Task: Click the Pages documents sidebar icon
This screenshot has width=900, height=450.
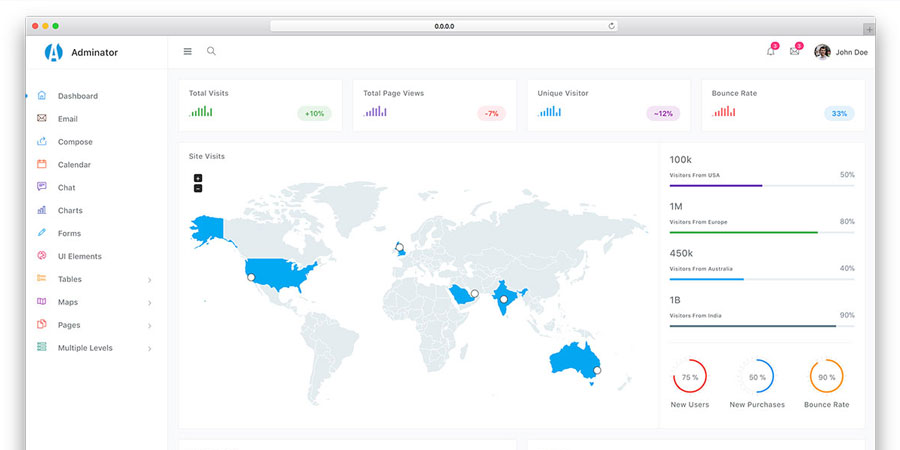Action: pyautogui.click(x=41, y=324)
